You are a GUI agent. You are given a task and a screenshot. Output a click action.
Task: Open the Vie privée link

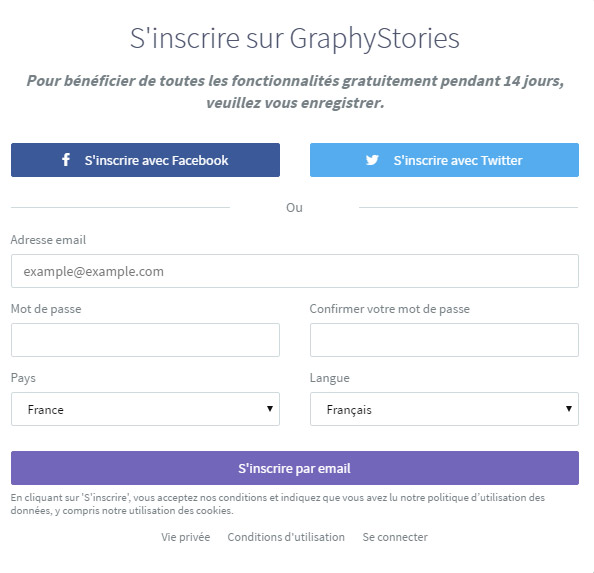[x=186, y=537]
